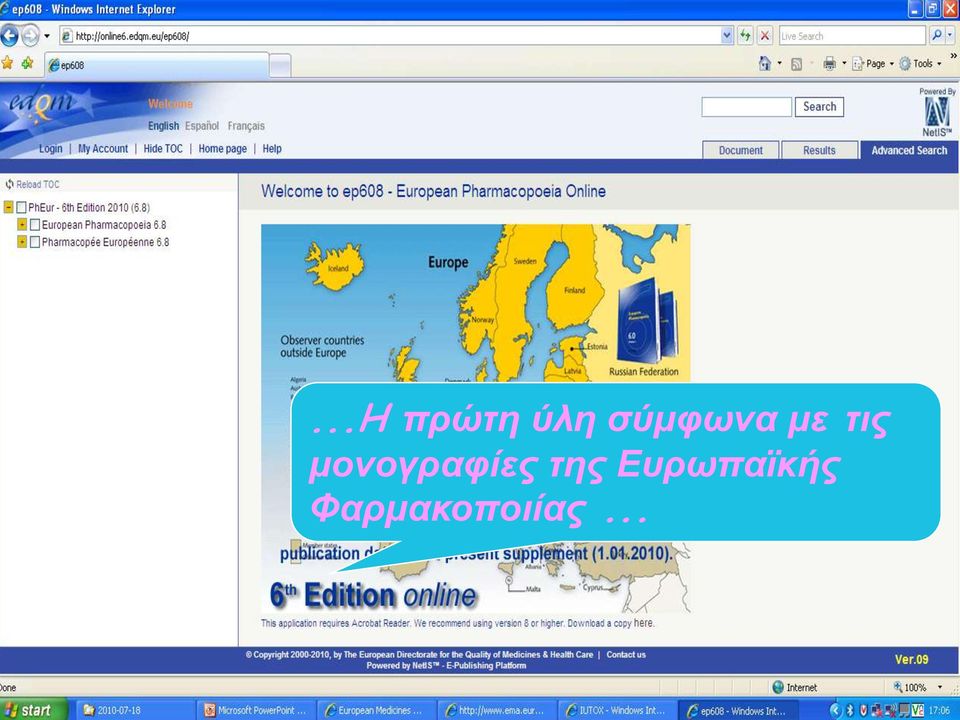The image size is (960, 720).
Task: Click the Contact us footer link
Action: click(x=626, y=654)
